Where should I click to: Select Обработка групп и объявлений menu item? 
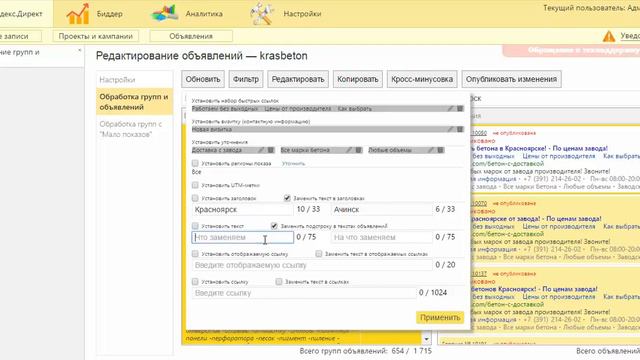(x=135, y=102)
